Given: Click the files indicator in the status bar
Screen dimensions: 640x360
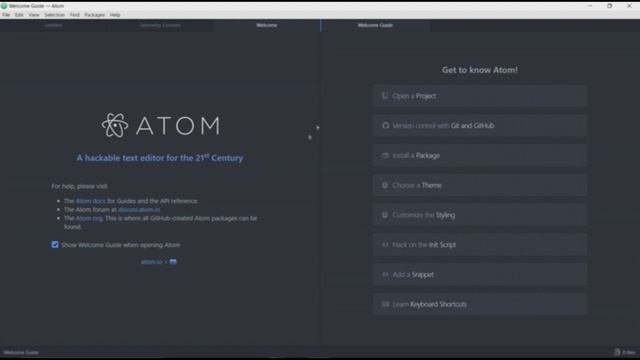Looking at the screenshot, I should (625, 352).
